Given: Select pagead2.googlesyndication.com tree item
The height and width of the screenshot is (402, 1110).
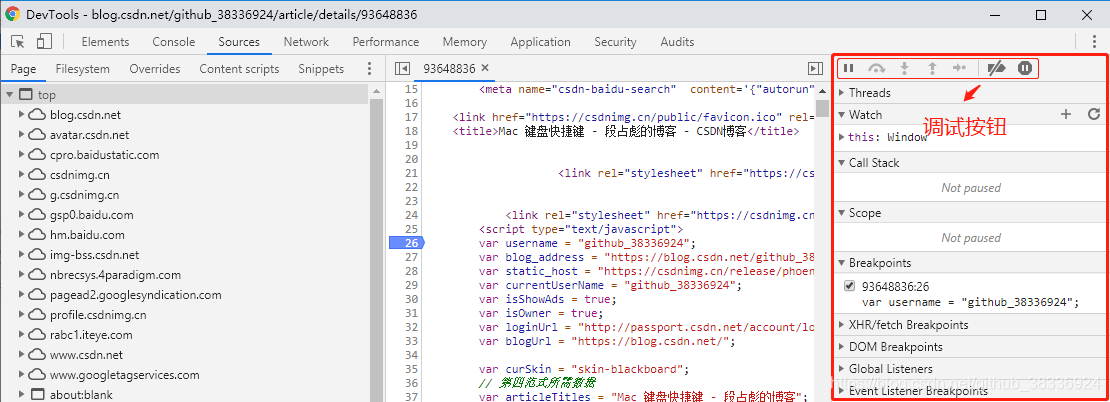Looking at the screenshot, I should coord(135,295).
